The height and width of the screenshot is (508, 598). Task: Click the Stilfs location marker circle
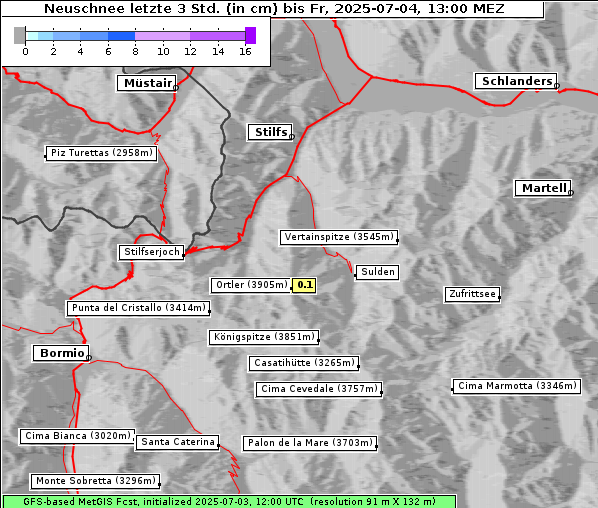click(x=292, y=137)
